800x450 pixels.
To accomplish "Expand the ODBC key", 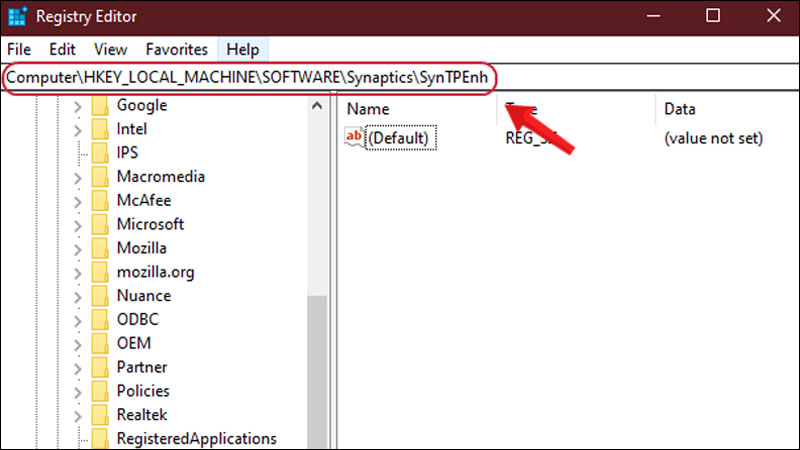I will [x=78, y=321].
